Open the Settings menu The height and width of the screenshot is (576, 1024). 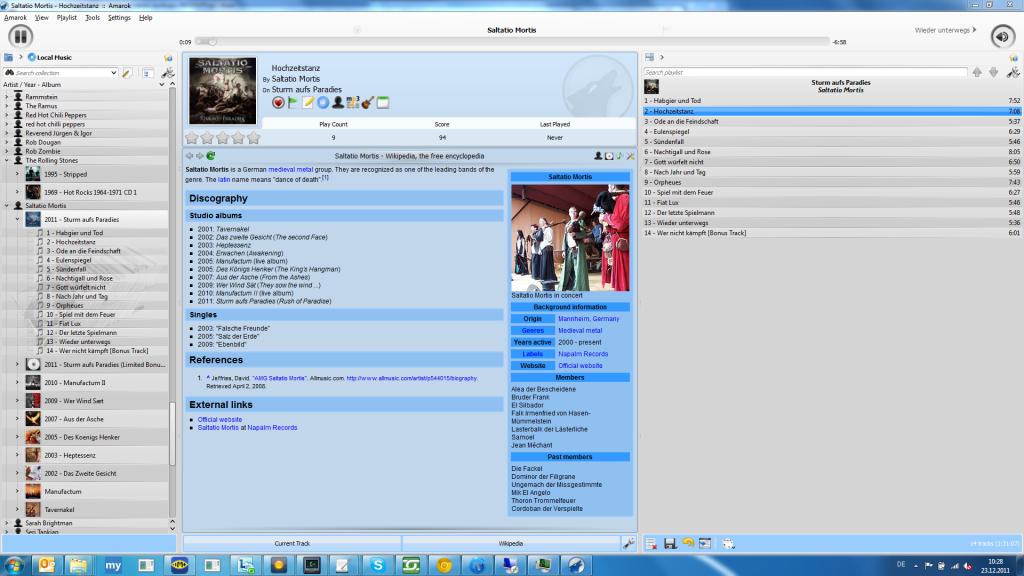119,18
